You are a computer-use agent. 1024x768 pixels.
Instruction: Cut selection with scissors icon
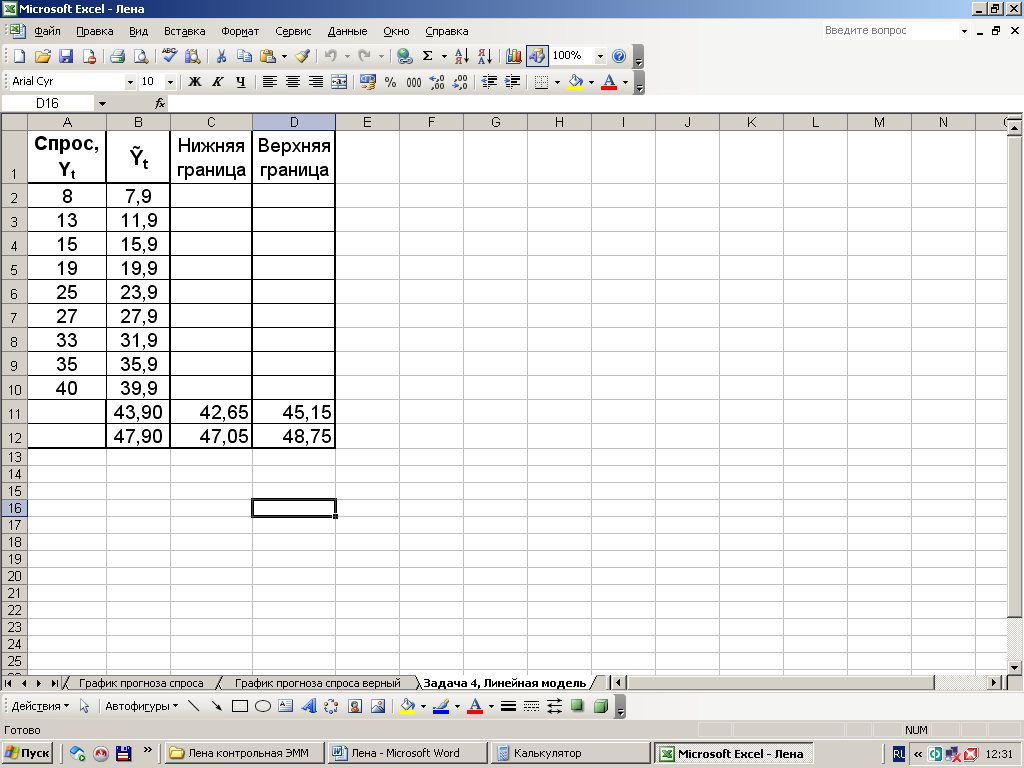pyautogui.click(x=221, y=56)
